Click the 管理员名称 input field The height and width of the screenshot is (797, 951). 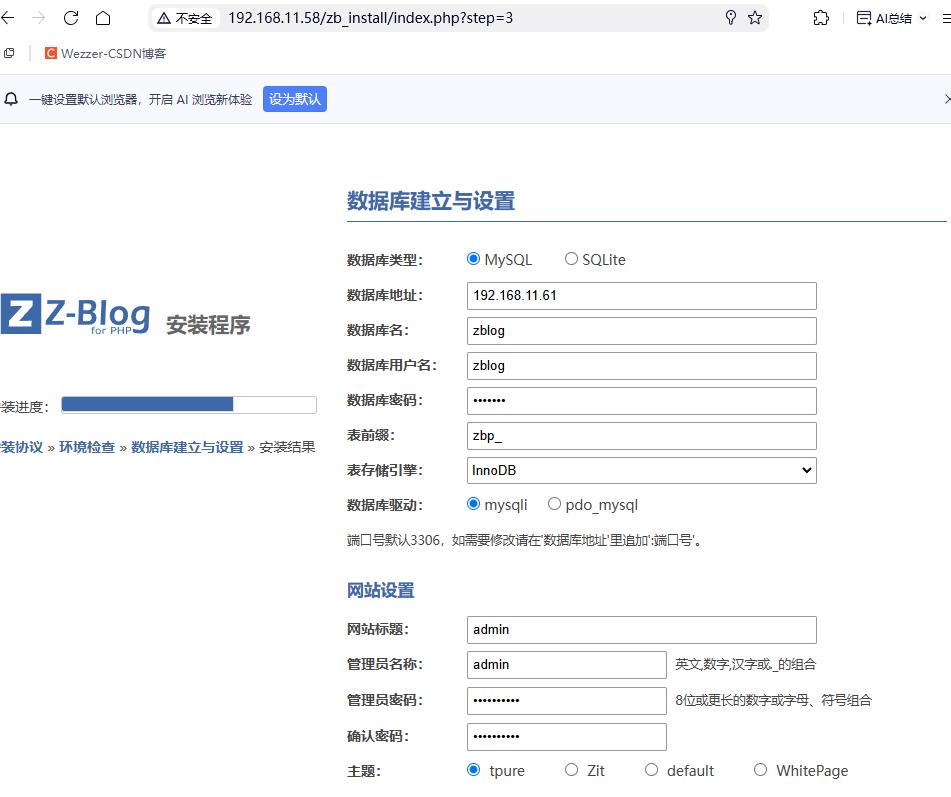pyautogui.click(x=566, y=665)
